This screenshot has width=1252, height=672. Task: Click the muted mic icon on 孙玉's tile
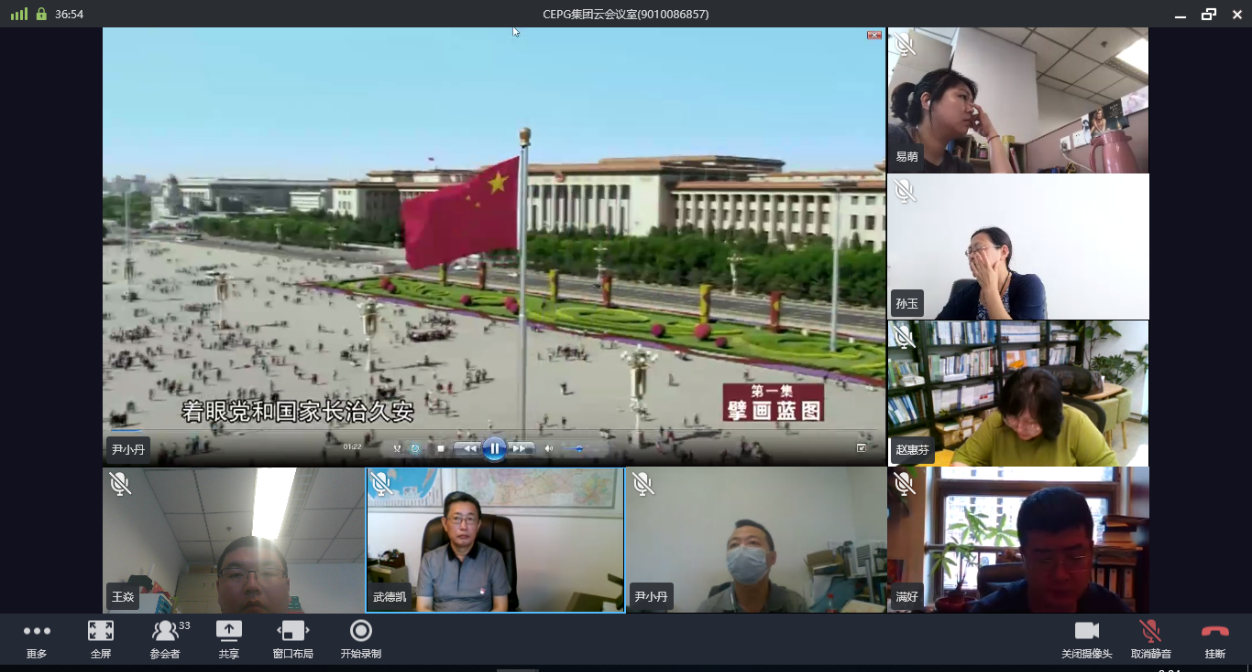click(905, 191)
